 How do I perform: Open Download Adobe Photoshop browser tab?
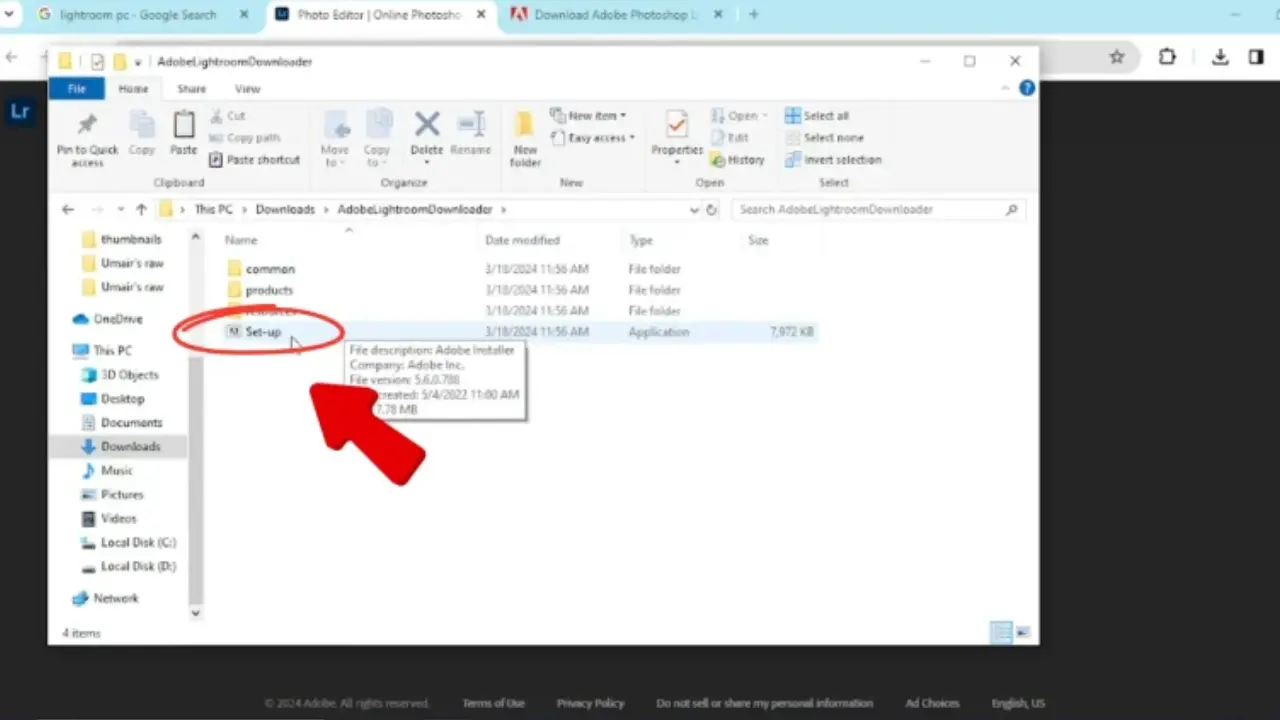coord(616,15)
